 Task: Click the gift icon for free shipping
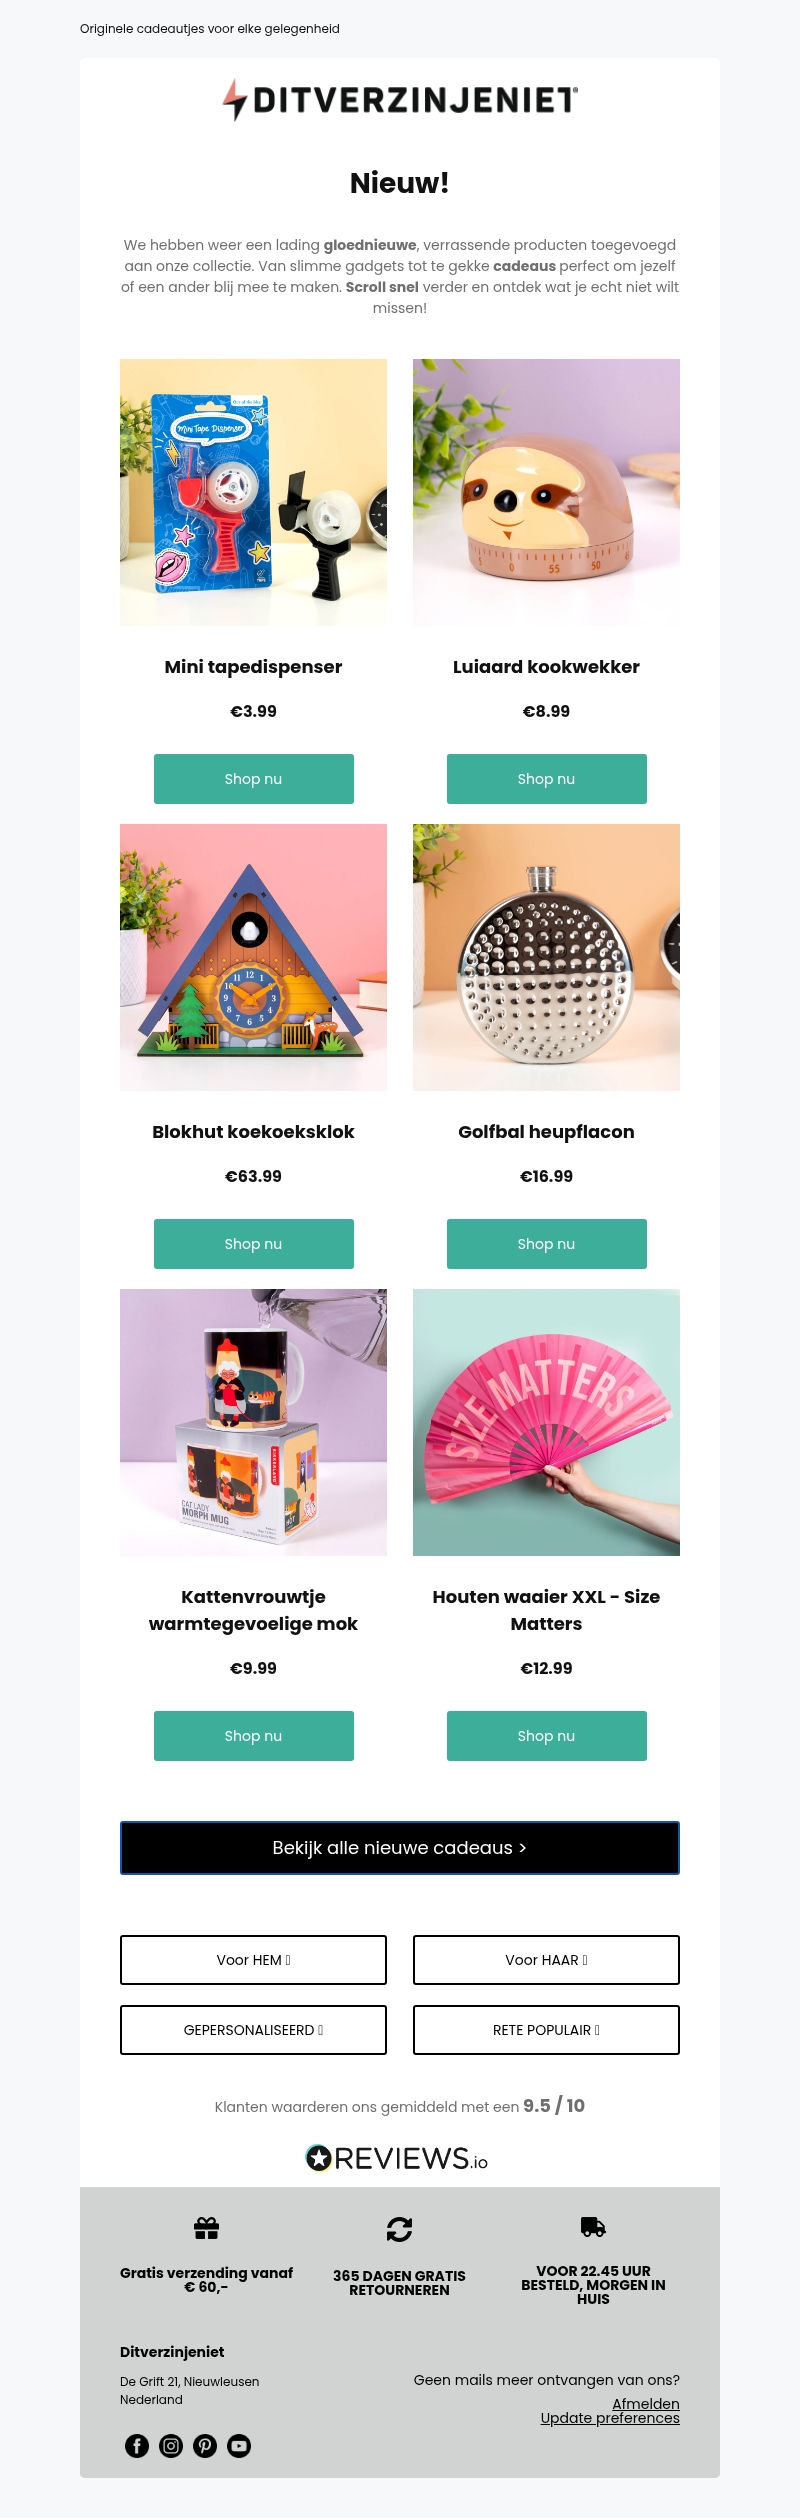206,2227
